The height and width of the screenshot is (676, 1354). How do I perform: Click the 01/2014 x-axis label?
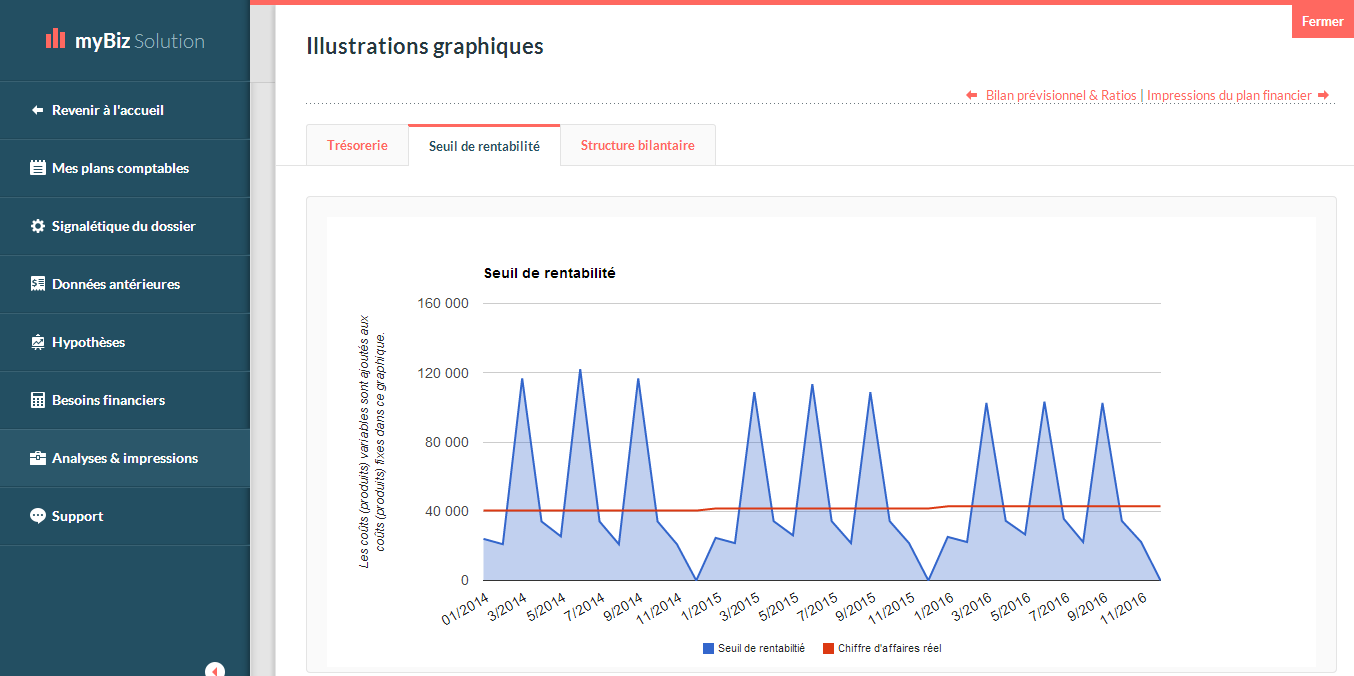tap(466, 609)
